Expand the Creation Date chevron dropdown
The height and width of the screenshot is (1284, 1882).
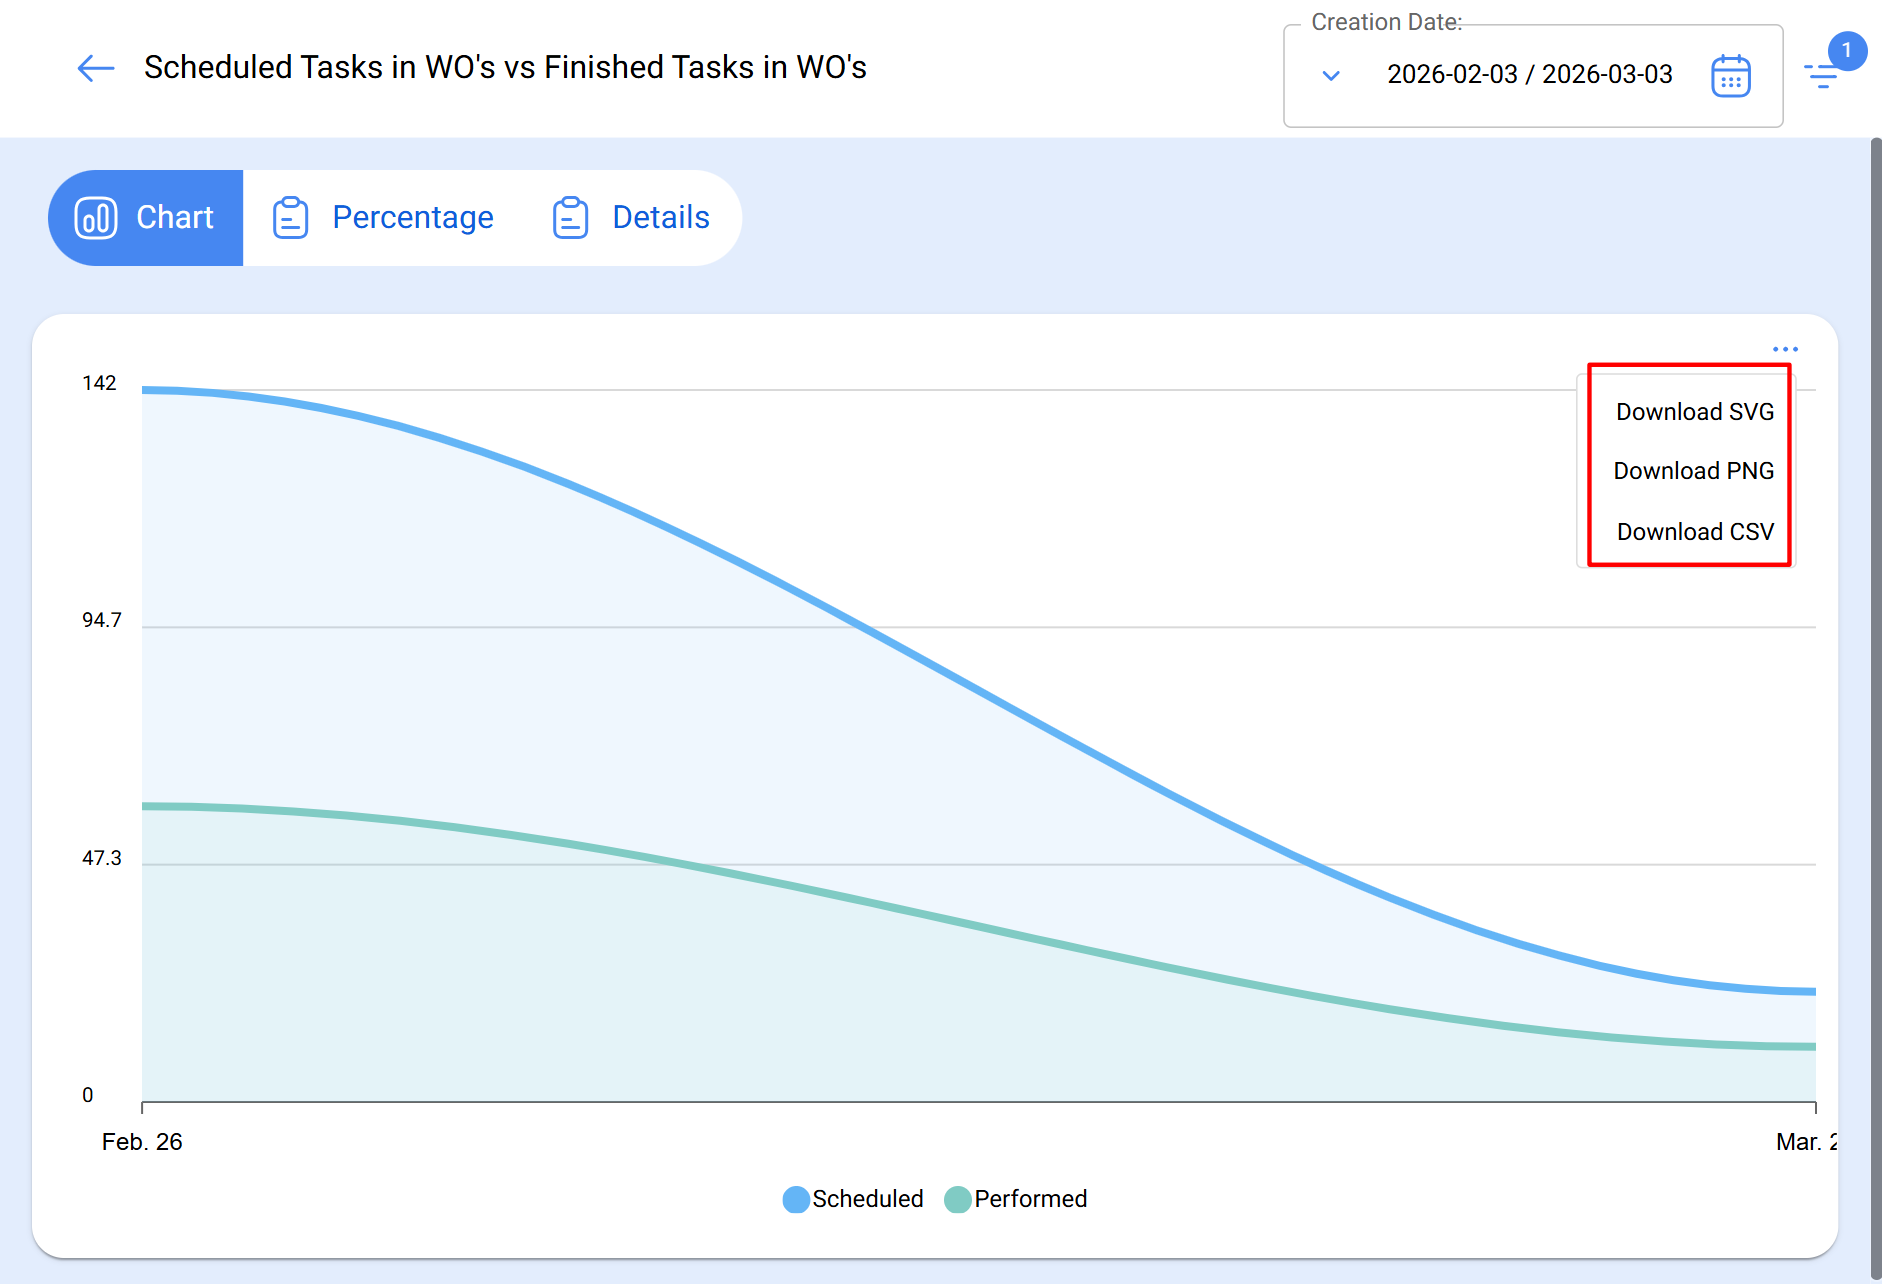coord(1331,75)
